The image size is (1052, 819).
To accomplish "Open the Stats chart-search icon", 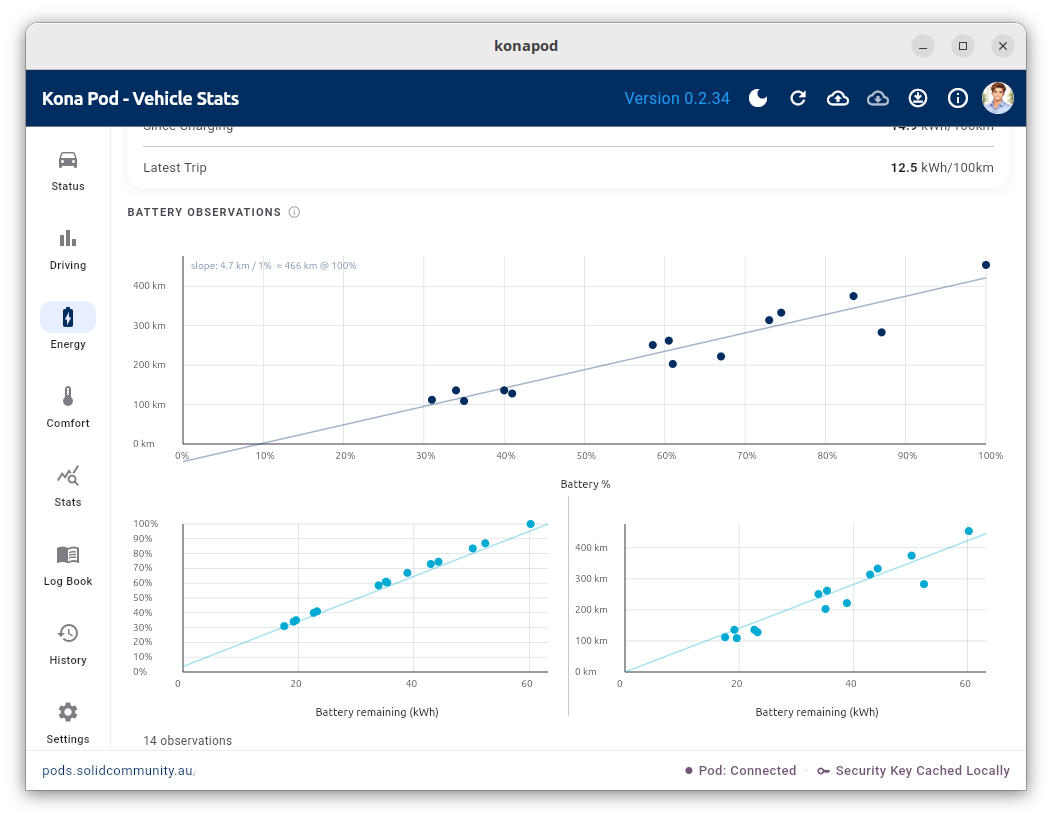I will (x=68, y=476).
